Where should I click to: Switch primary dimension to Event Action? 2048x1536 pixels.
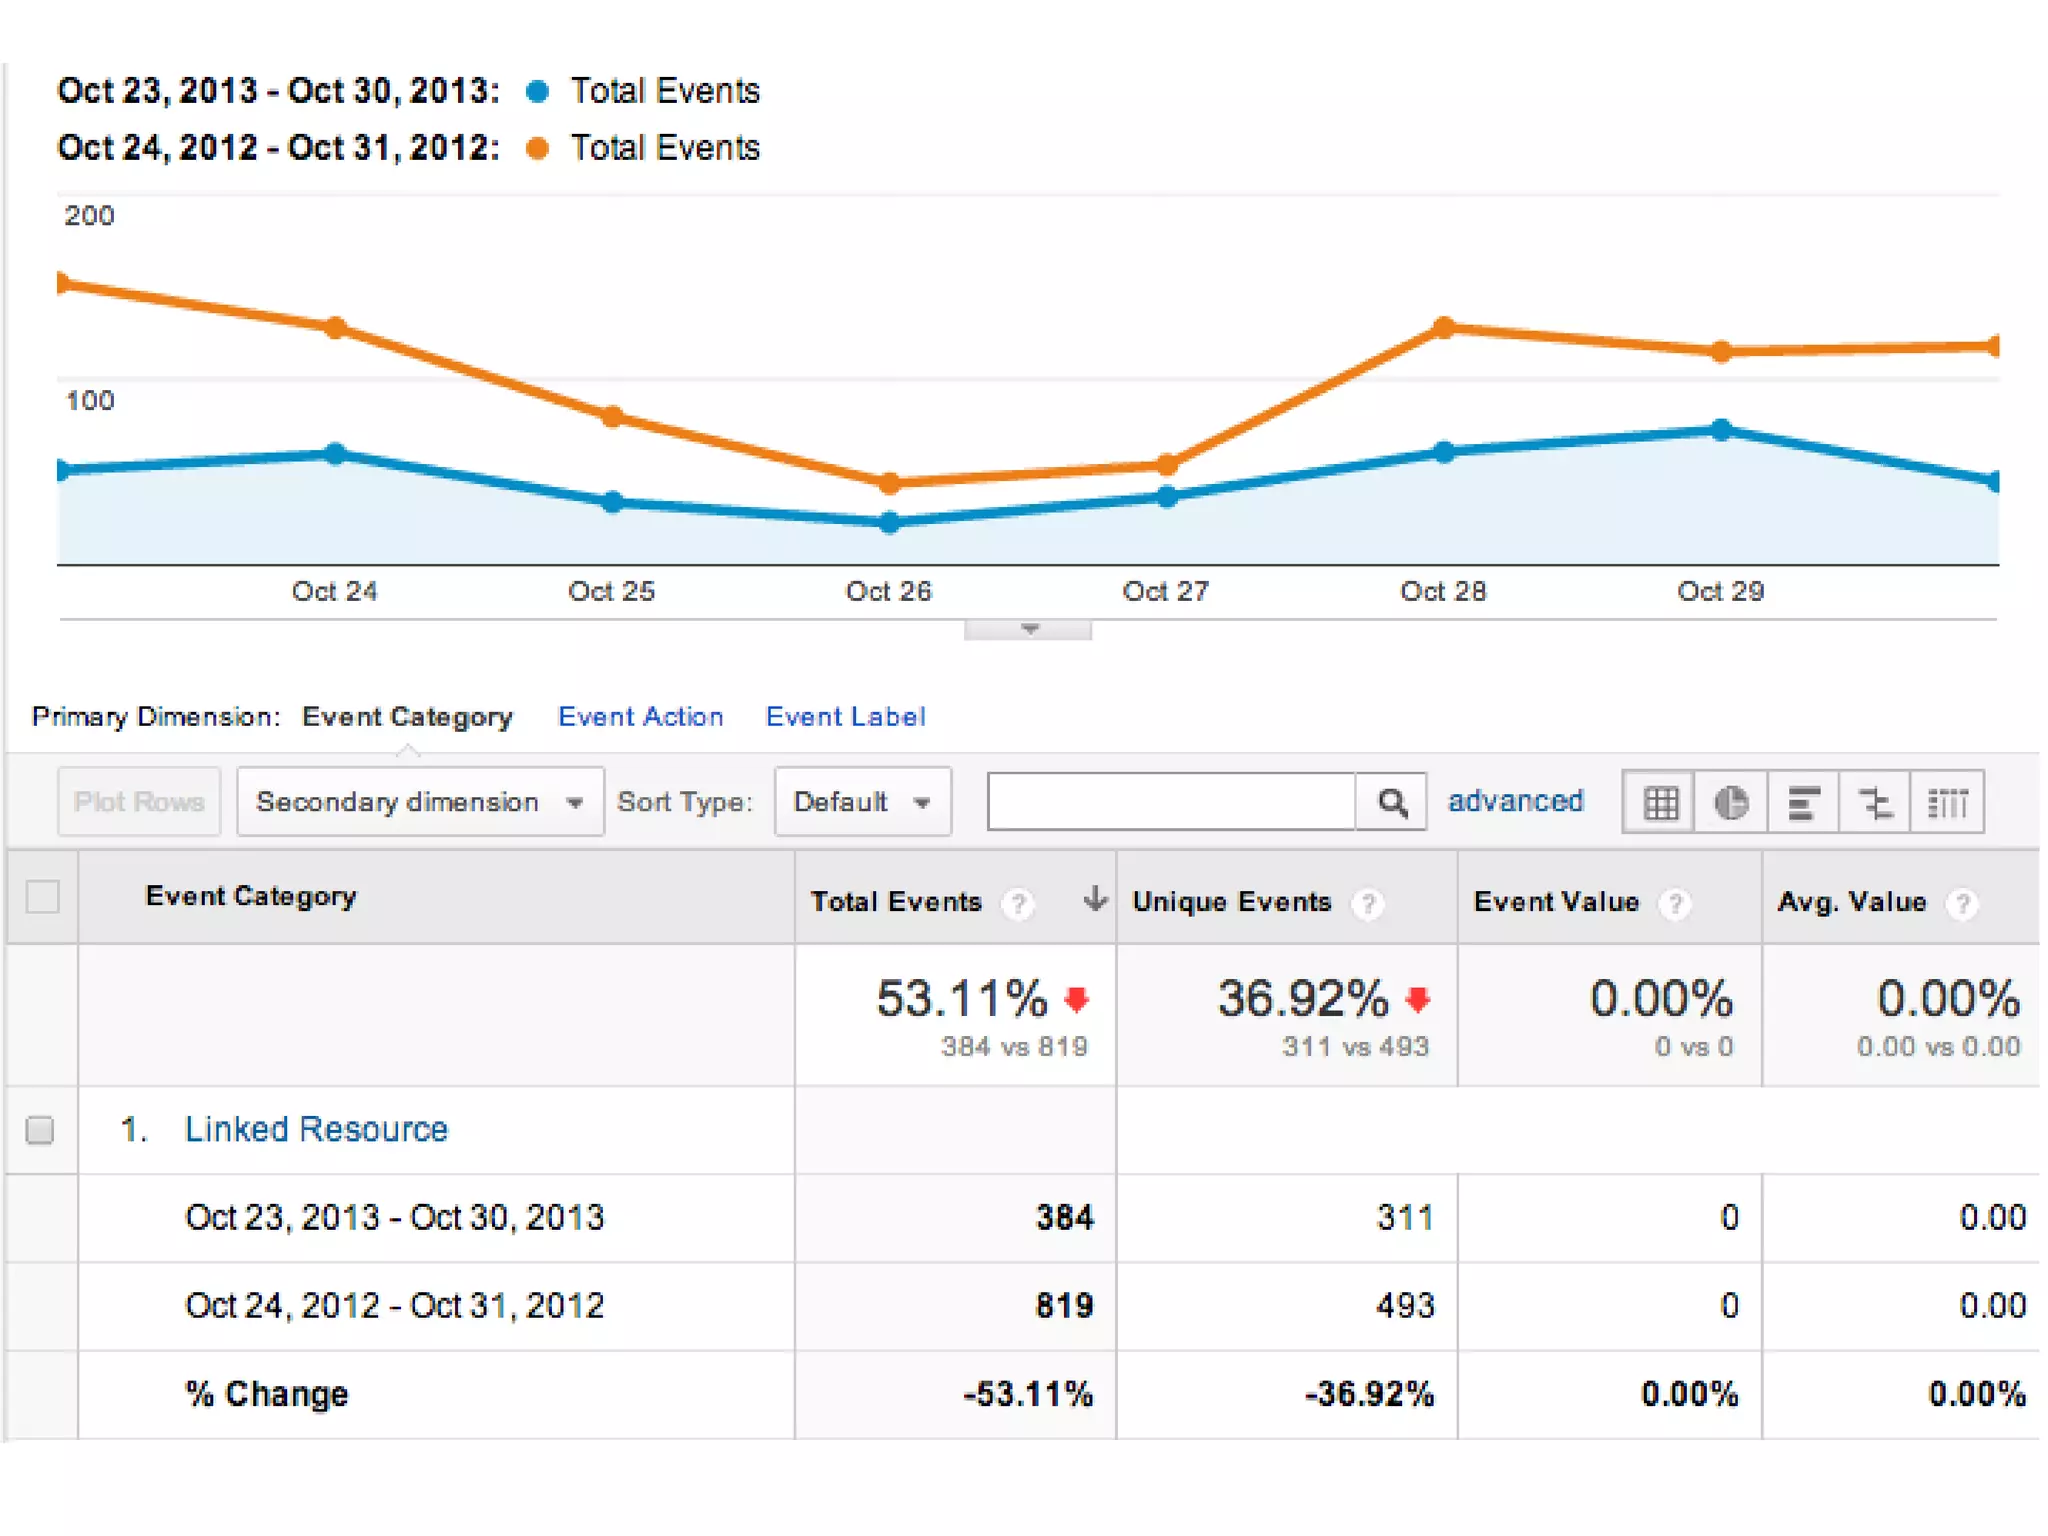pyautogui.click(x=640, y=717)
